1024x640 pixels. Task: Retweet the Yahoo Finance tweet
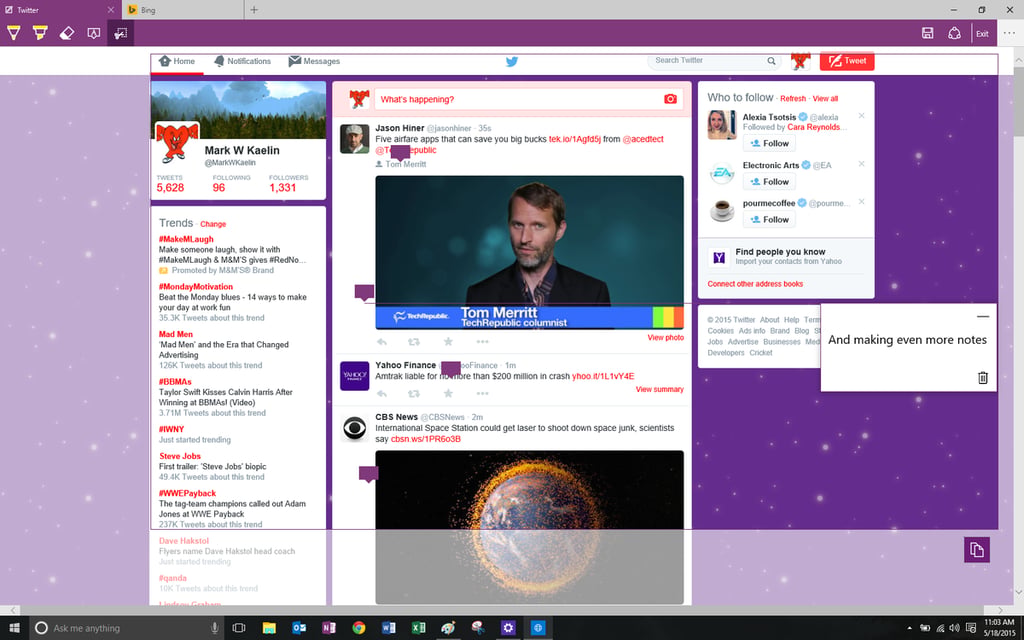pyautogui.click(x=414, y=393)
